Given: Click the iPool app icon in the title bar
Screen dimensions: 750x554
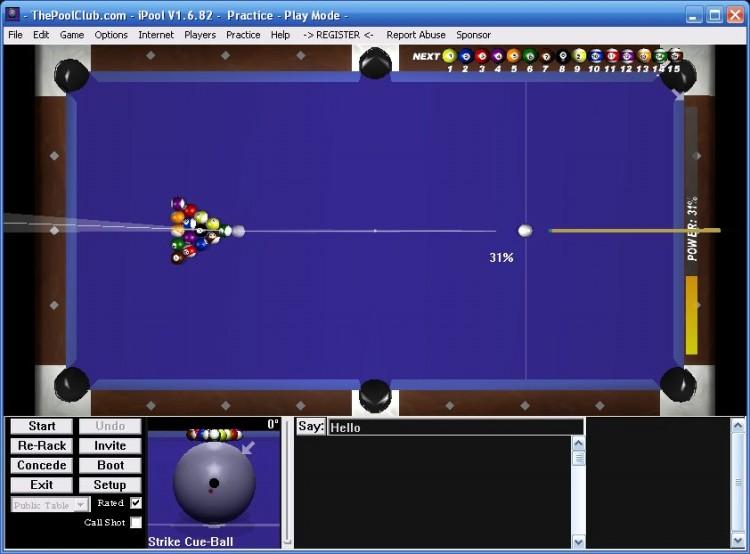Looking at the screenshot, I should coord(13,15).
